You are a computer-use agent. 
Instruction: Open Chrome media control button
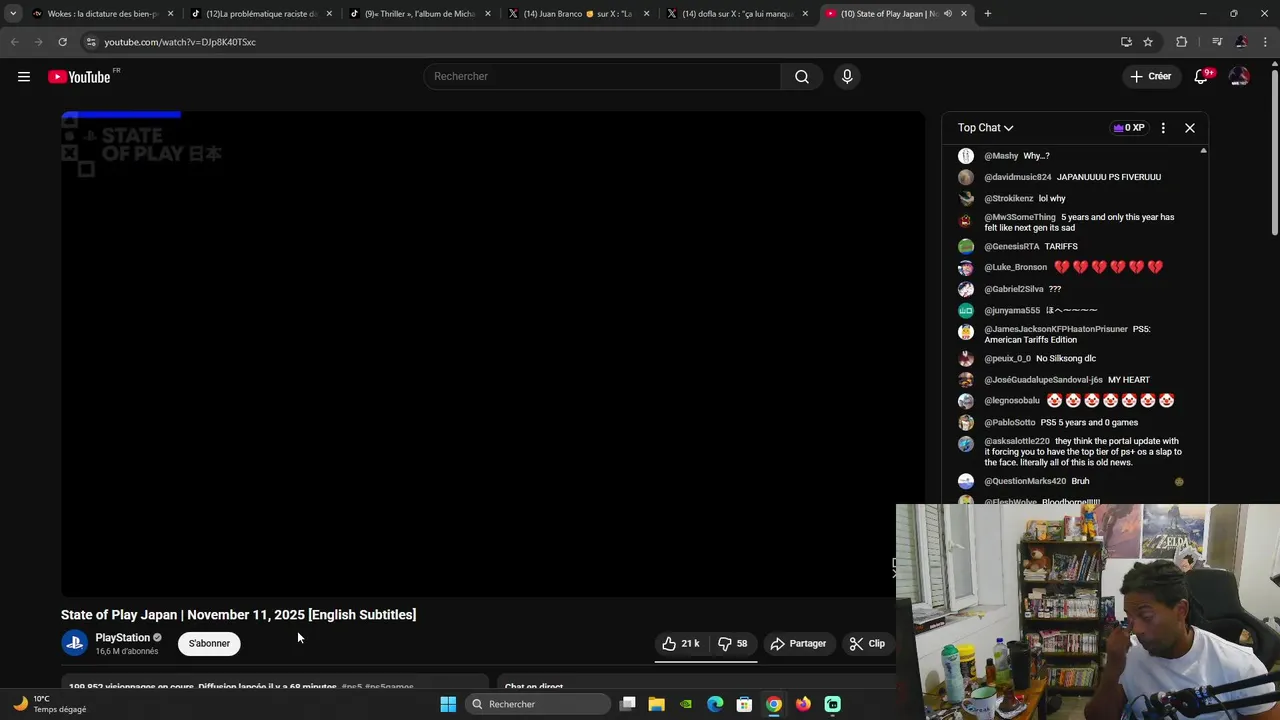pyautogui.click(x=1217, y=42)
